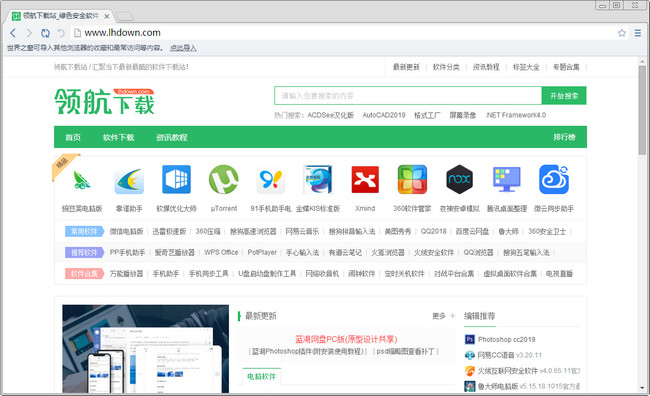Viewport: 650px width, 396px height.
Task: Open the 软媒优化大师 app icon
Action: tap(176, 180)
